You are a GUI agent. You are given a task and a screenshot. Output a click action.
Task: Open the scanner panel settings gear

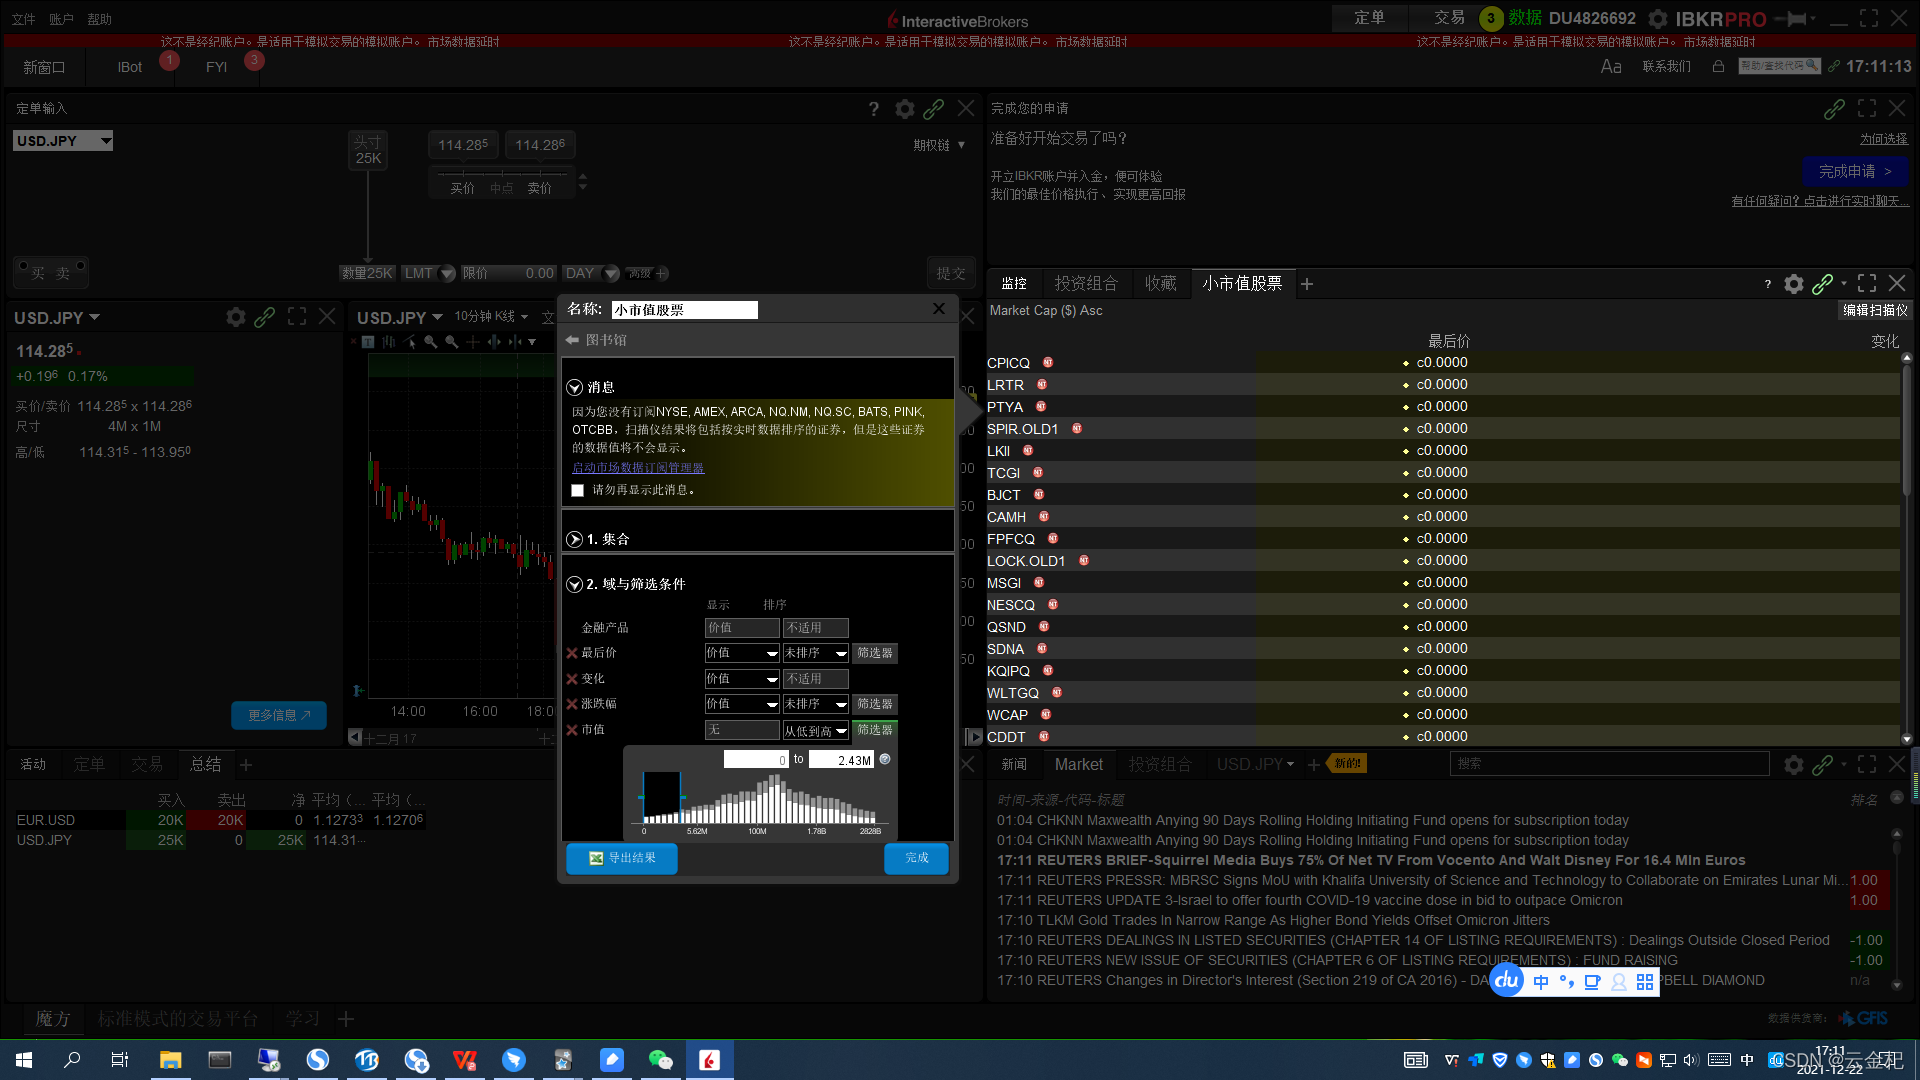tap(1793, 284)
